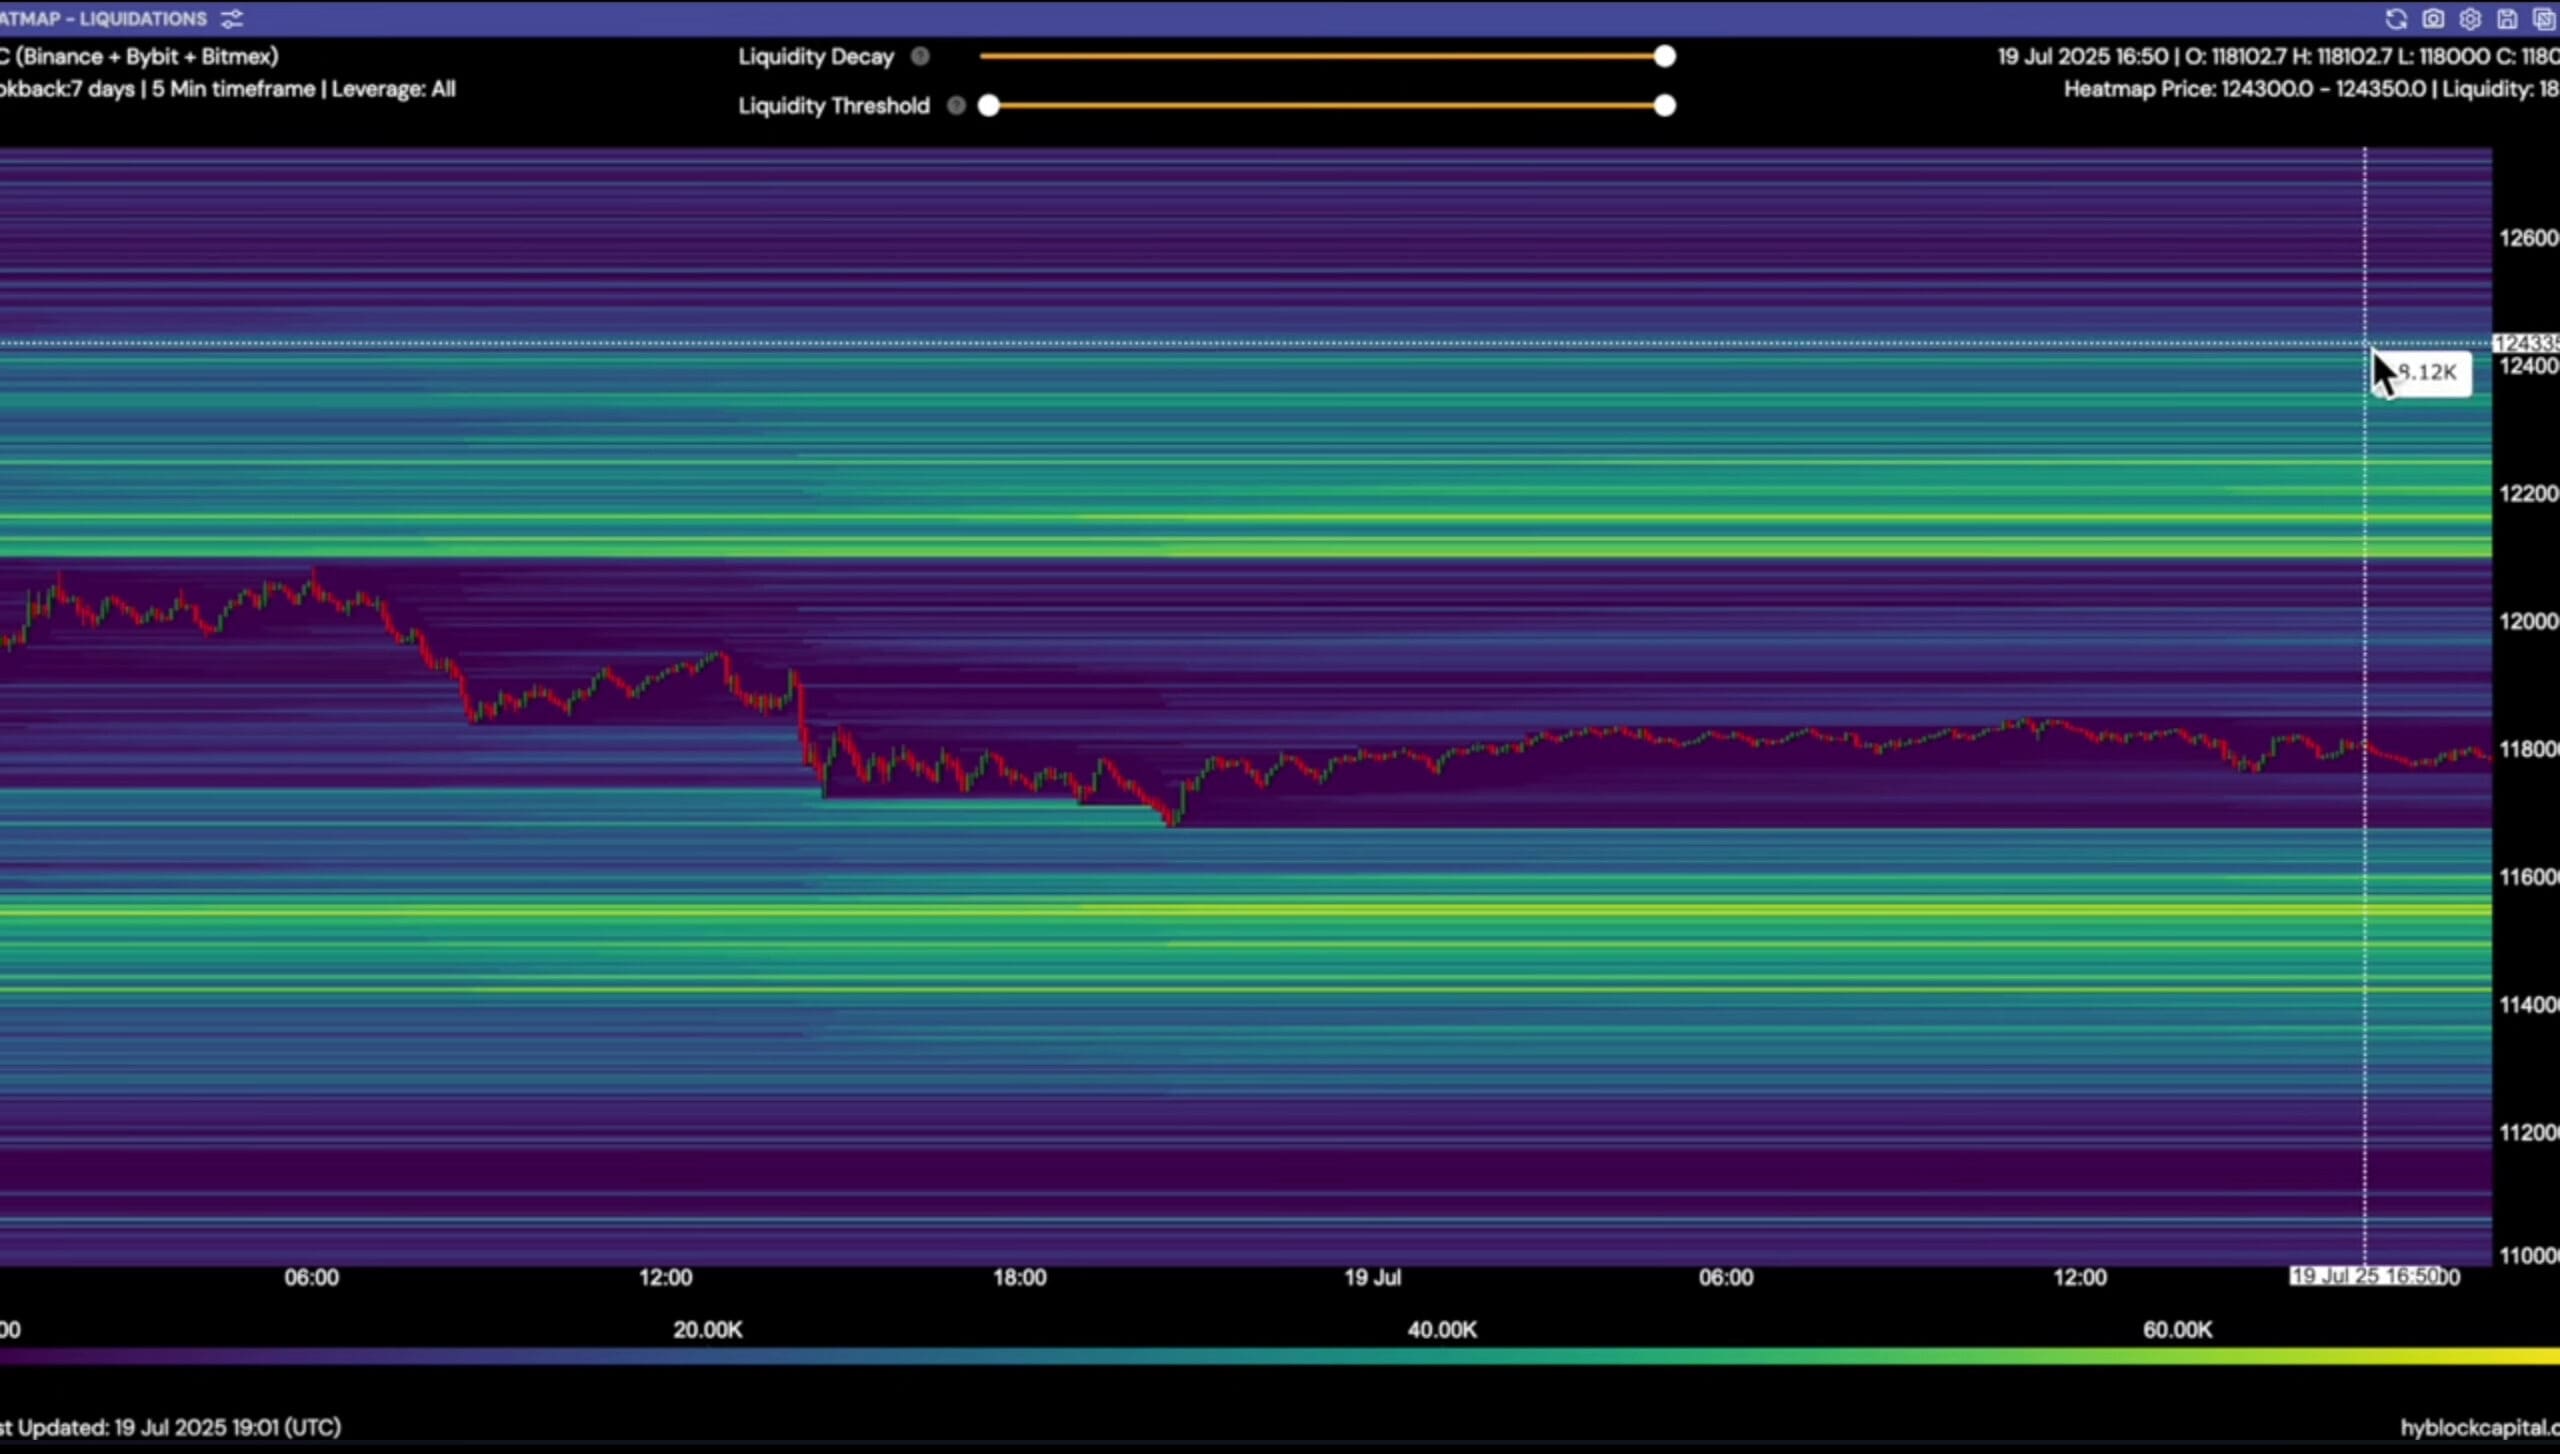Click the 18:00 time axis label
This screenshot has height=1454, width=2560.
pos(1019,1277)
